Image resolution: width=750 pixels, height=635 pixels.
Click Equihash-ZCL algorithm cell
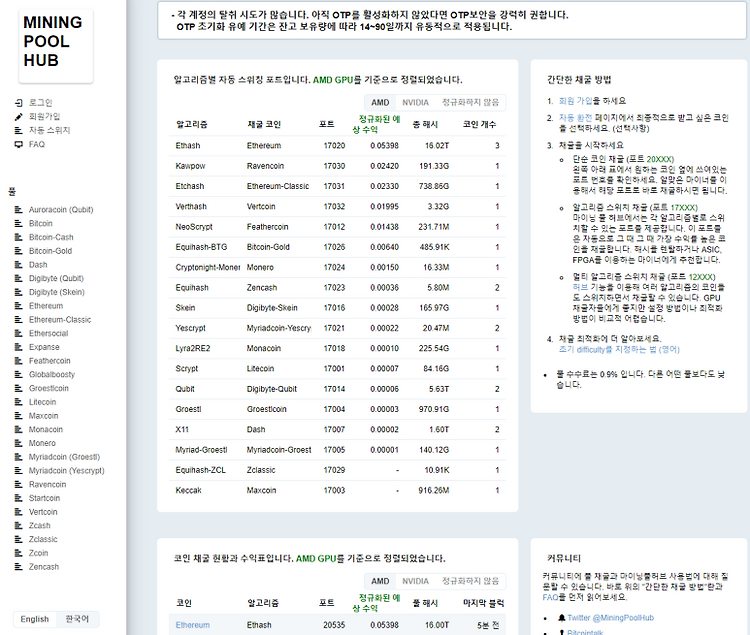(200, 470)
